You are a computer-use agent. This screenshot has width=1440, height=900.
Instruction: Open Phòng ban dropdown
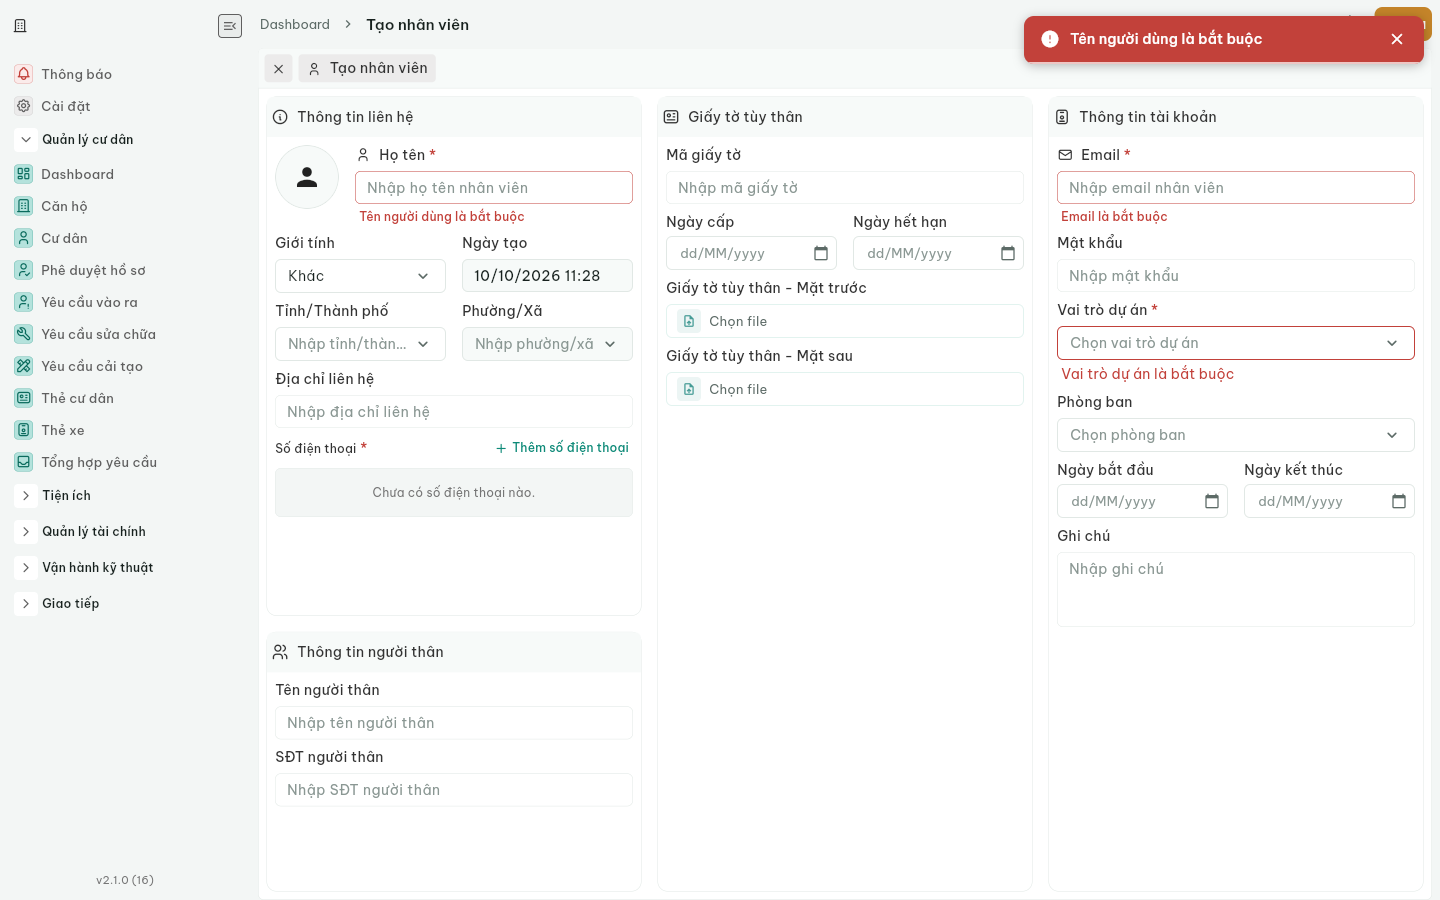(1236, 435)
